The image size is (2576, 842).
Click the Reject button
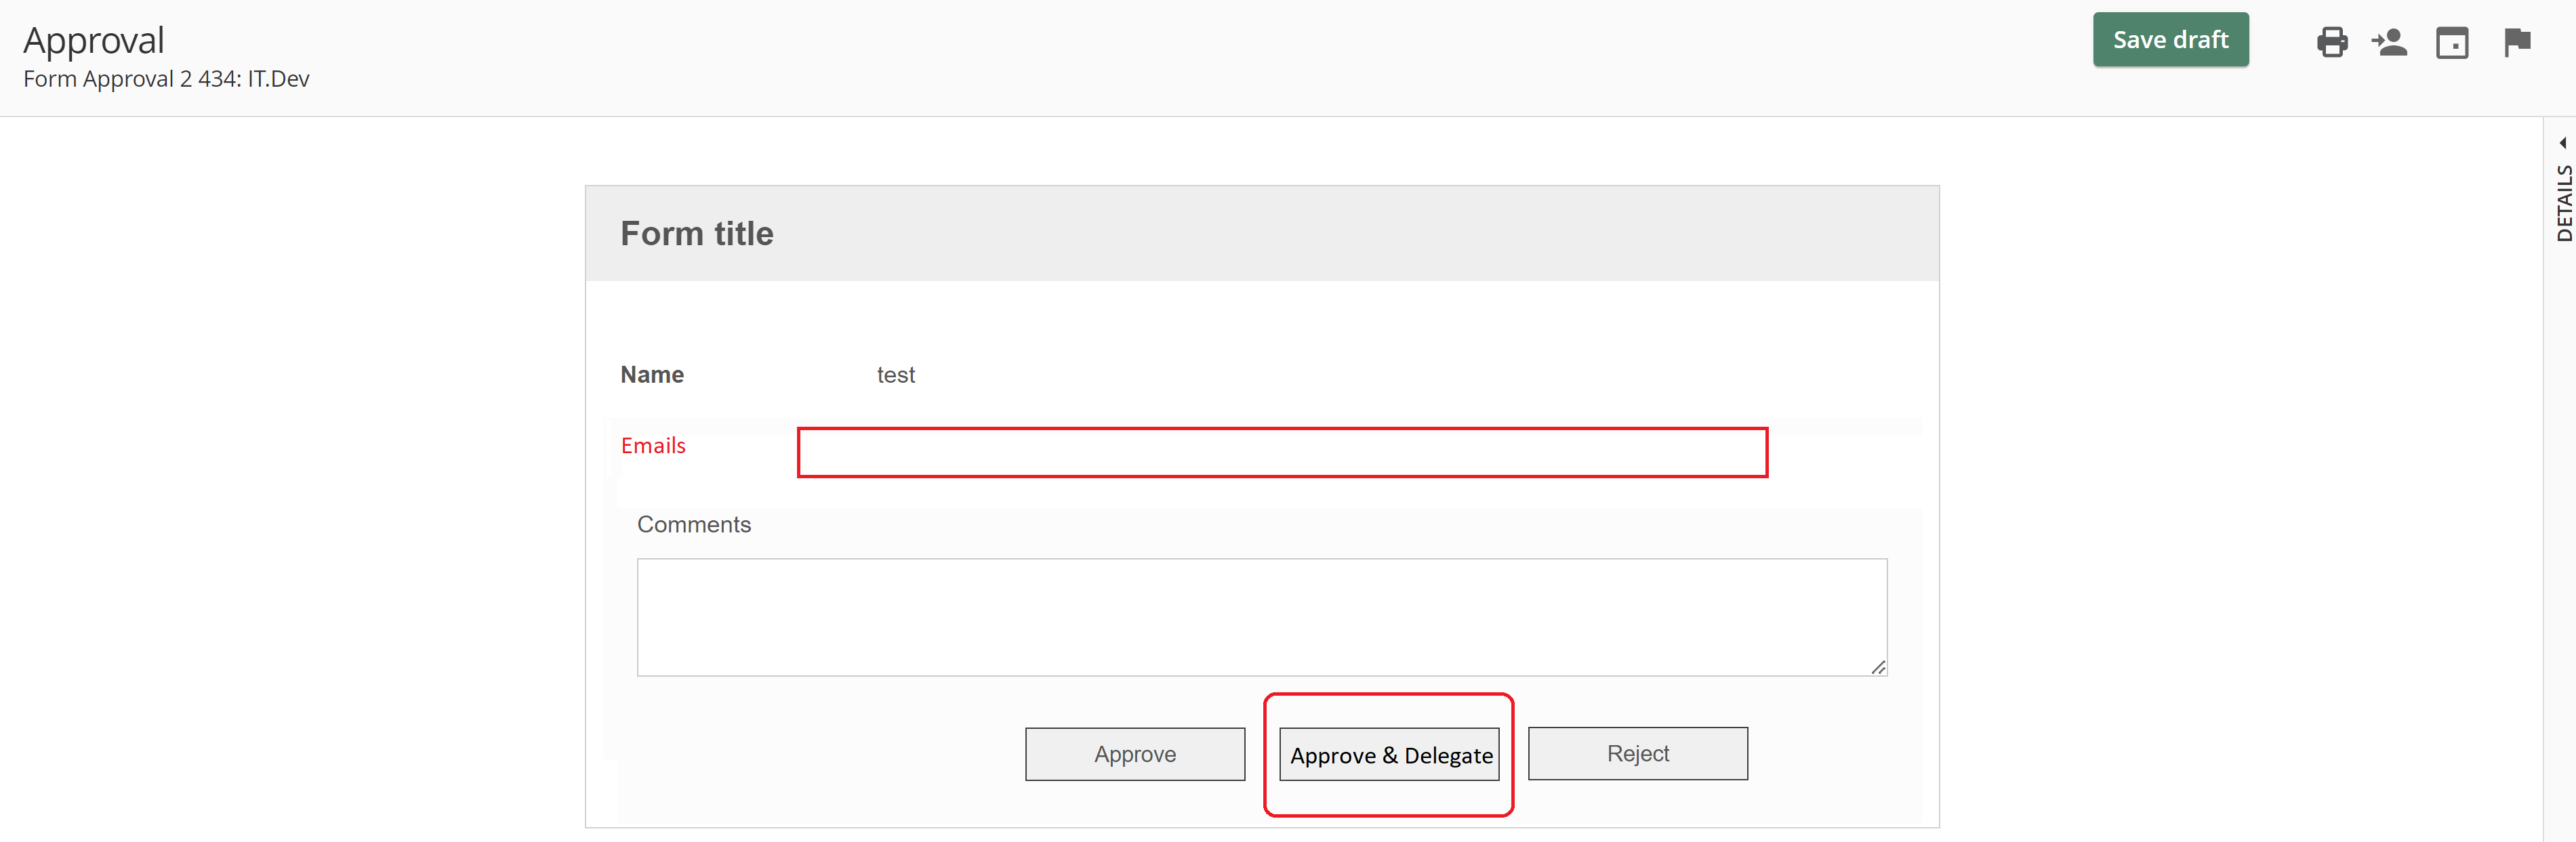pyautogui.click(x=1637, y=753)
